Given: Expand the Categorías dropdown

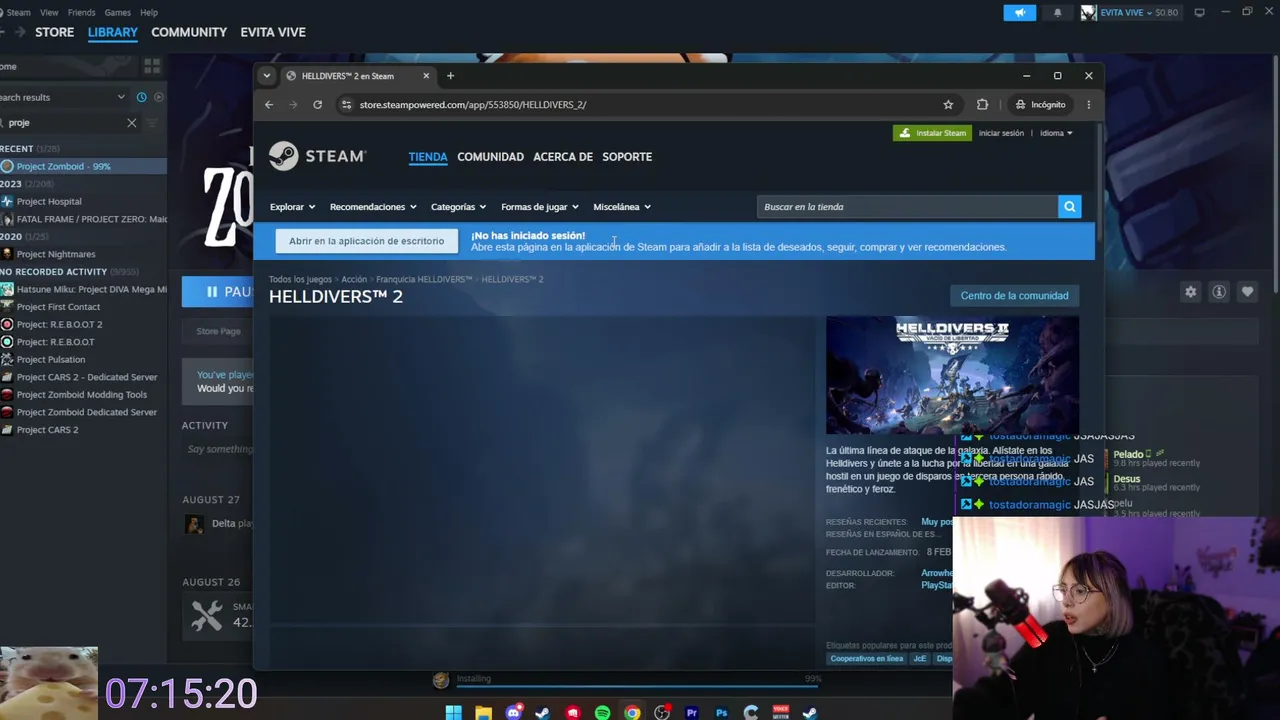Looking at the screenshot, I should pyautogui.click(x=458, y=207).
